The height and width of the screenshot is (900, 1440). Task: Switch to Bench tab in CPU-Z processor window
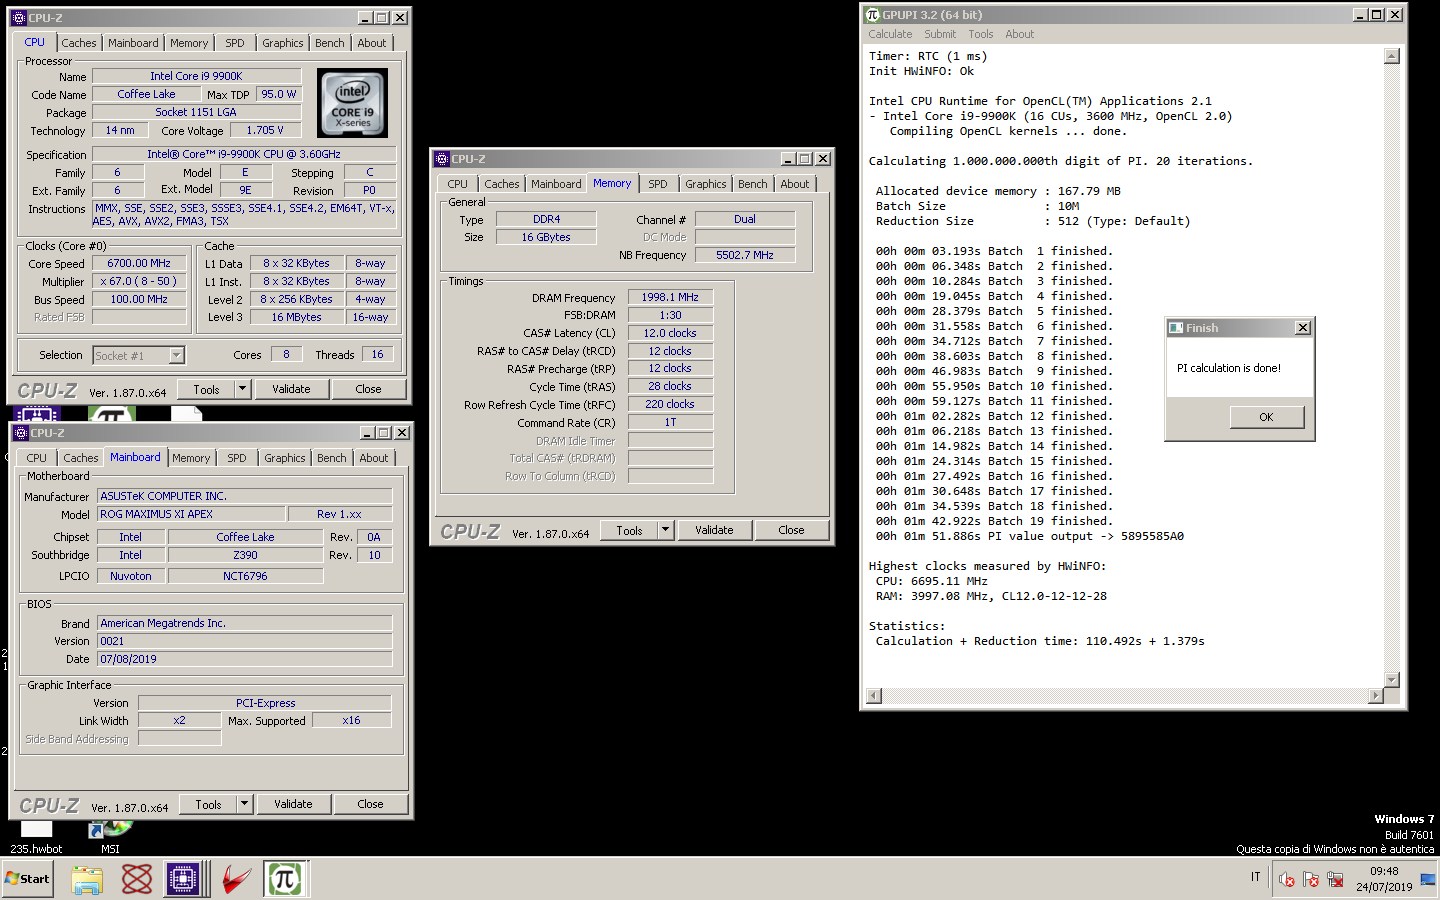click(x=330, y=43)
